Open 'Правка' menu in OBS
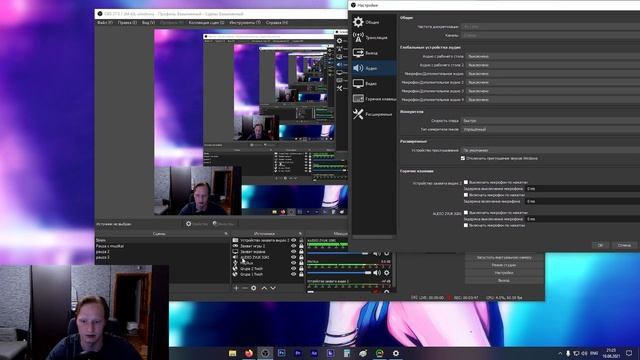This screenshot has width=640, height=360. 127,22
